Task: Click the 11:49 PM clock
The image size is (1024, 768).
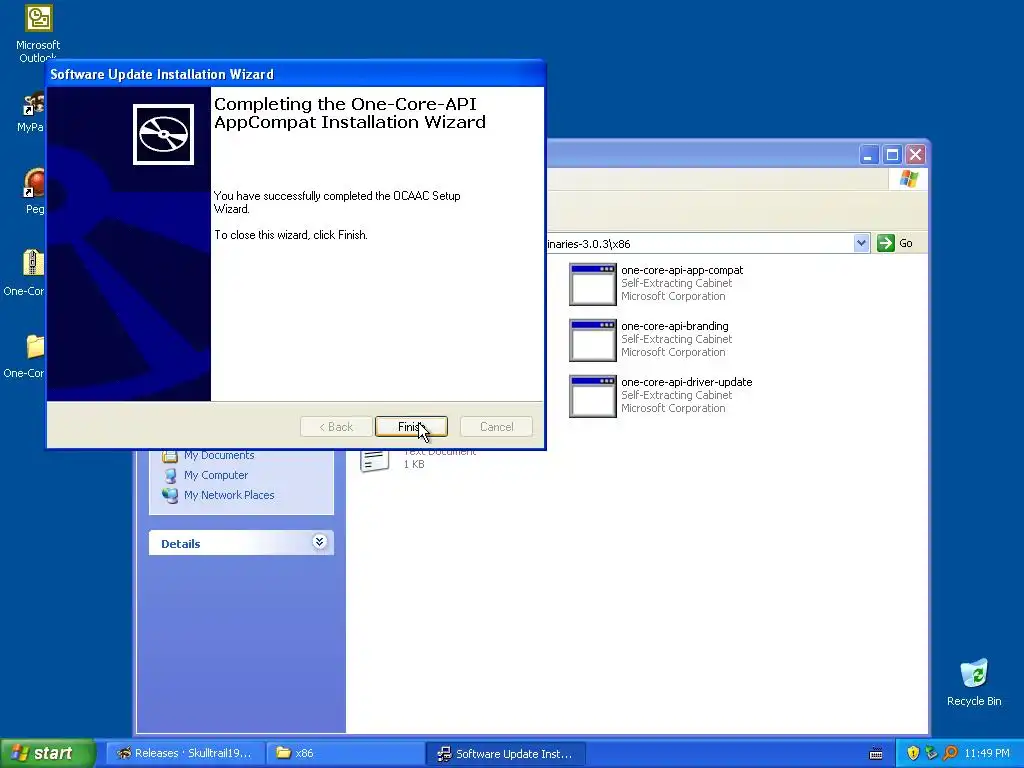Action: pos(987,753)
